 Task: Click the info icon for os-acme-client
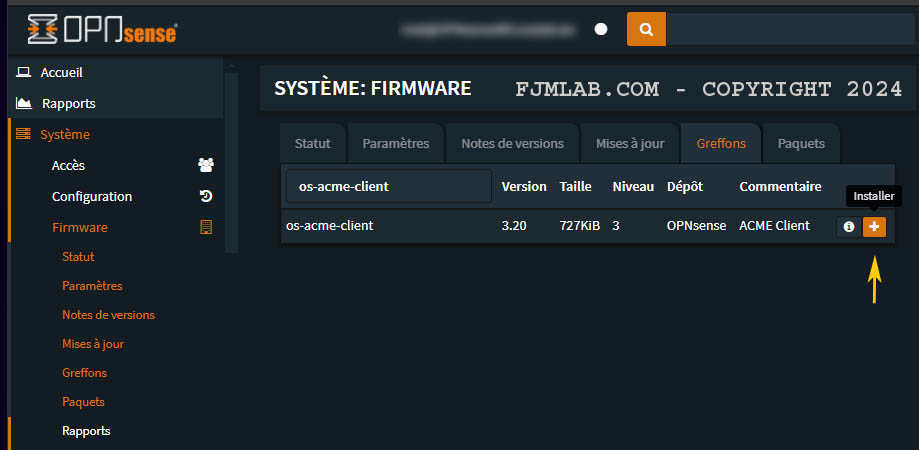[849, 227]
